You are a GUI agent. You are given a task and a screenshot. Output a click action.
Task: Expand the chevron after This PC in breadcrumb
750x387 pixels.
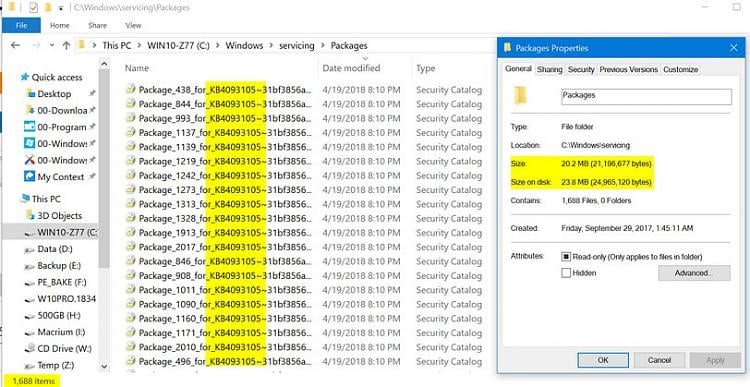(x=139, y=46)
